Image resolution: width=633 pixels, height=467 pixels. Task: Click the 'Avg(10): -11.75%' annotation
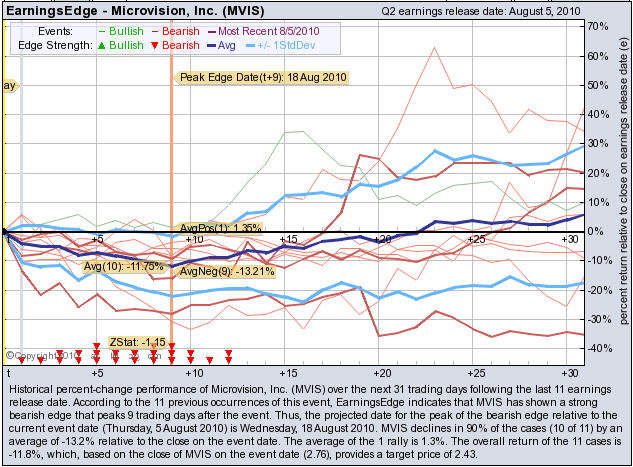(x=124, y=266)
